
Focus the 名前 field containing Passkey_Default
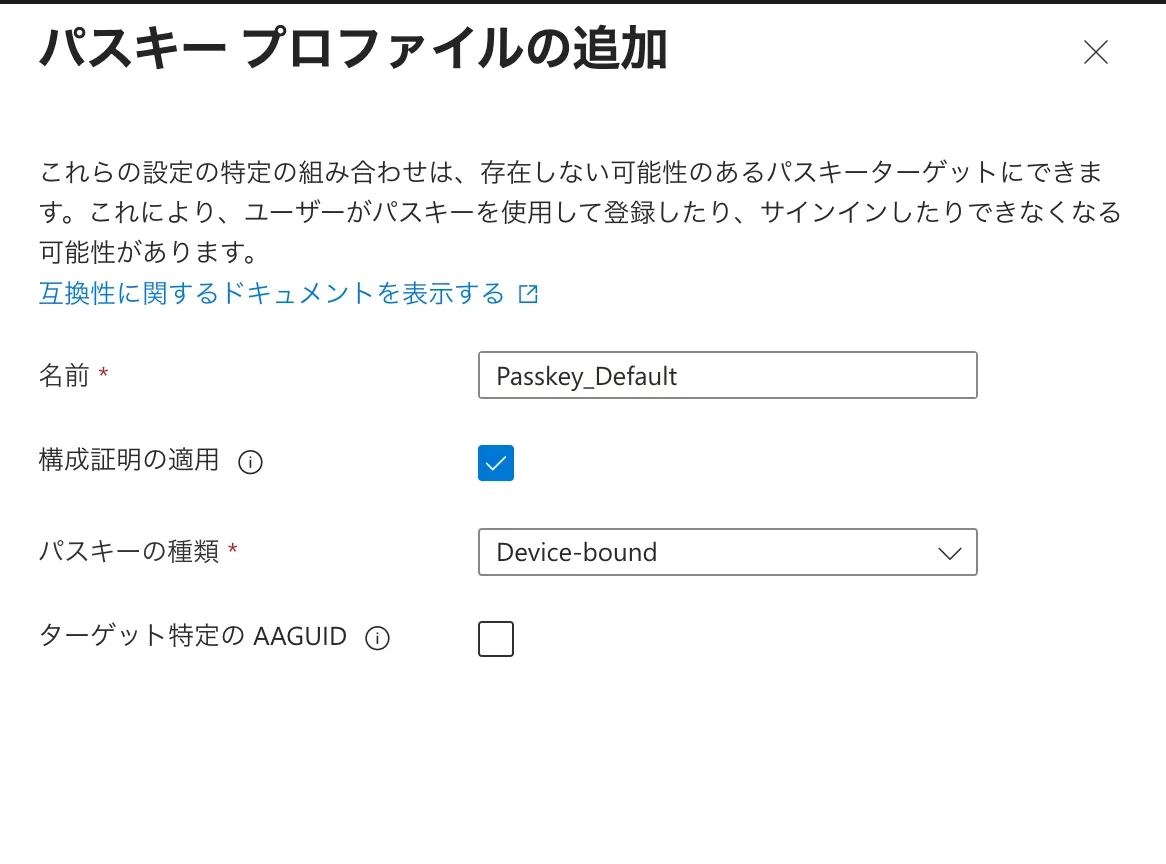point(727,375)
